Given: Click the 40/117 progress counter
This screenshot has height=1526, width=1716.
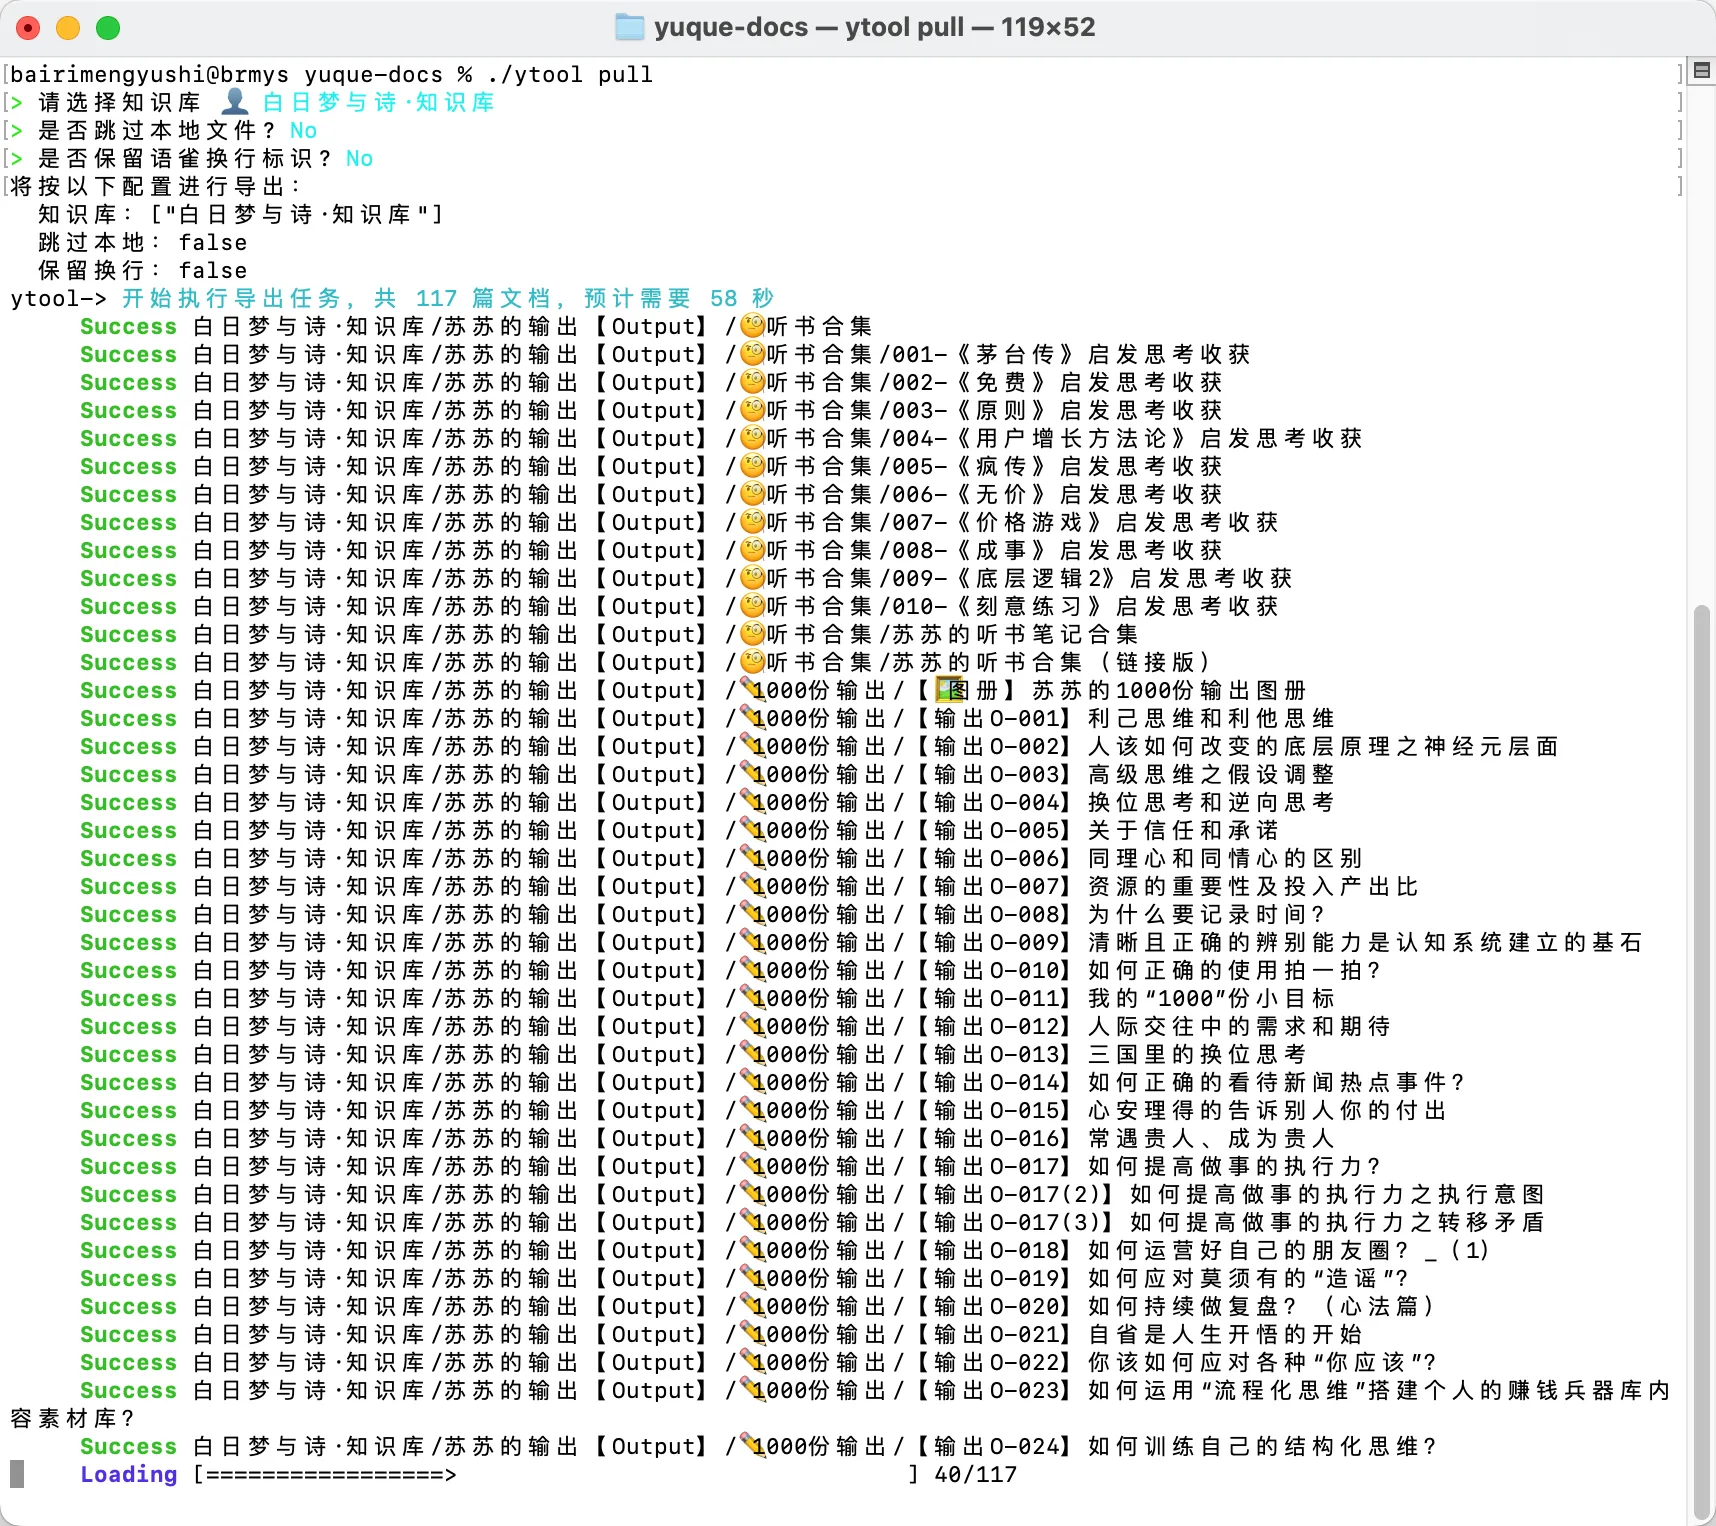Looking at the screenshot, I should coord(976,1474).
